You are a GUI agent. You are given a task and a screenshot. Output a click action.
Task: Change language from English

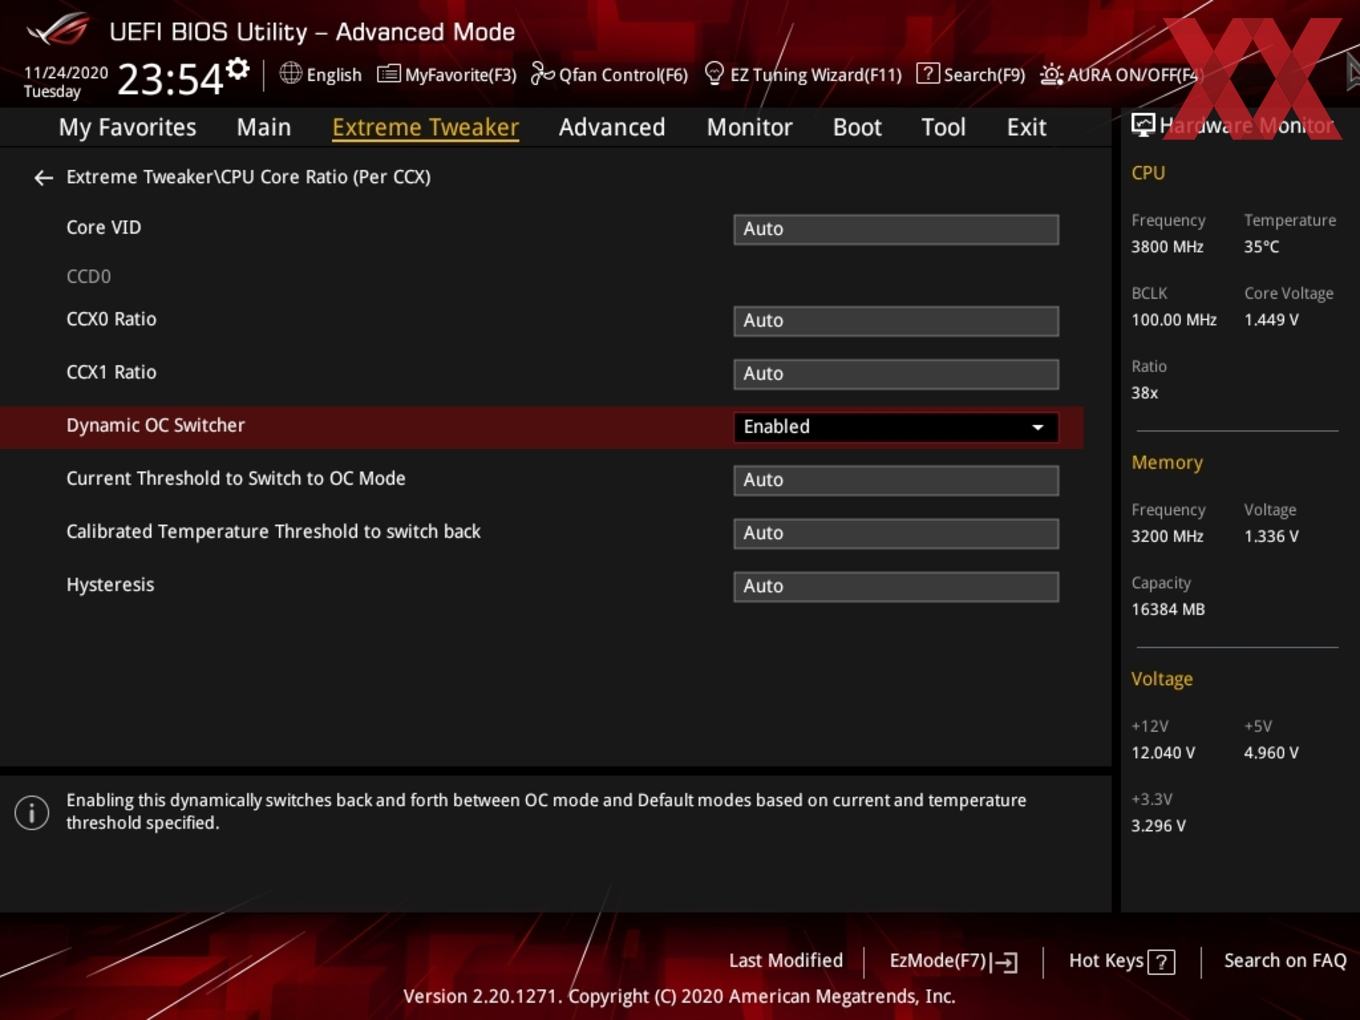(334, 75)
